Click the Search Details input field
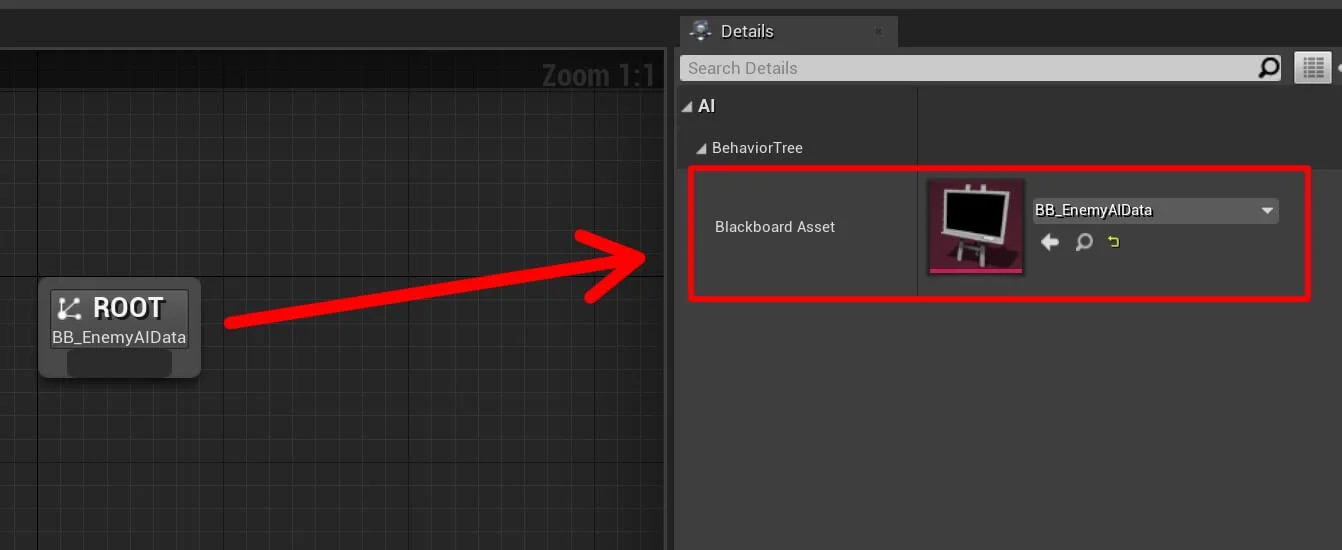This screenshot has height=550, width=1342. click(968, 68)
